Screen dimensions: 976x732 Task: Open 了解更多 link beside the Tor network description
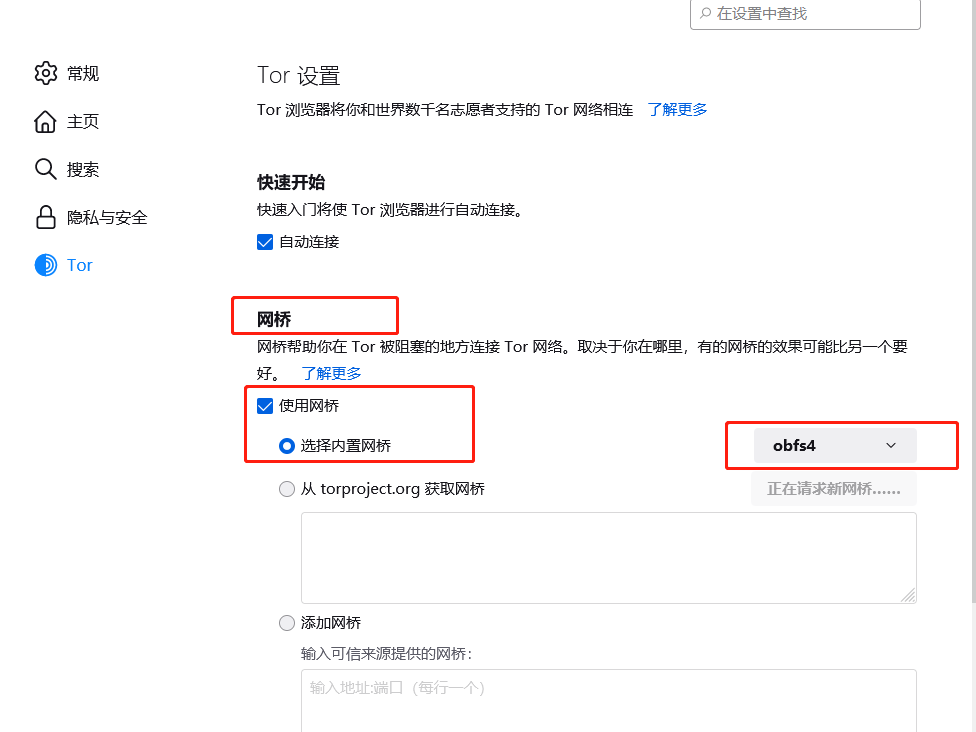pyautogui.click(x=677, y=110)
